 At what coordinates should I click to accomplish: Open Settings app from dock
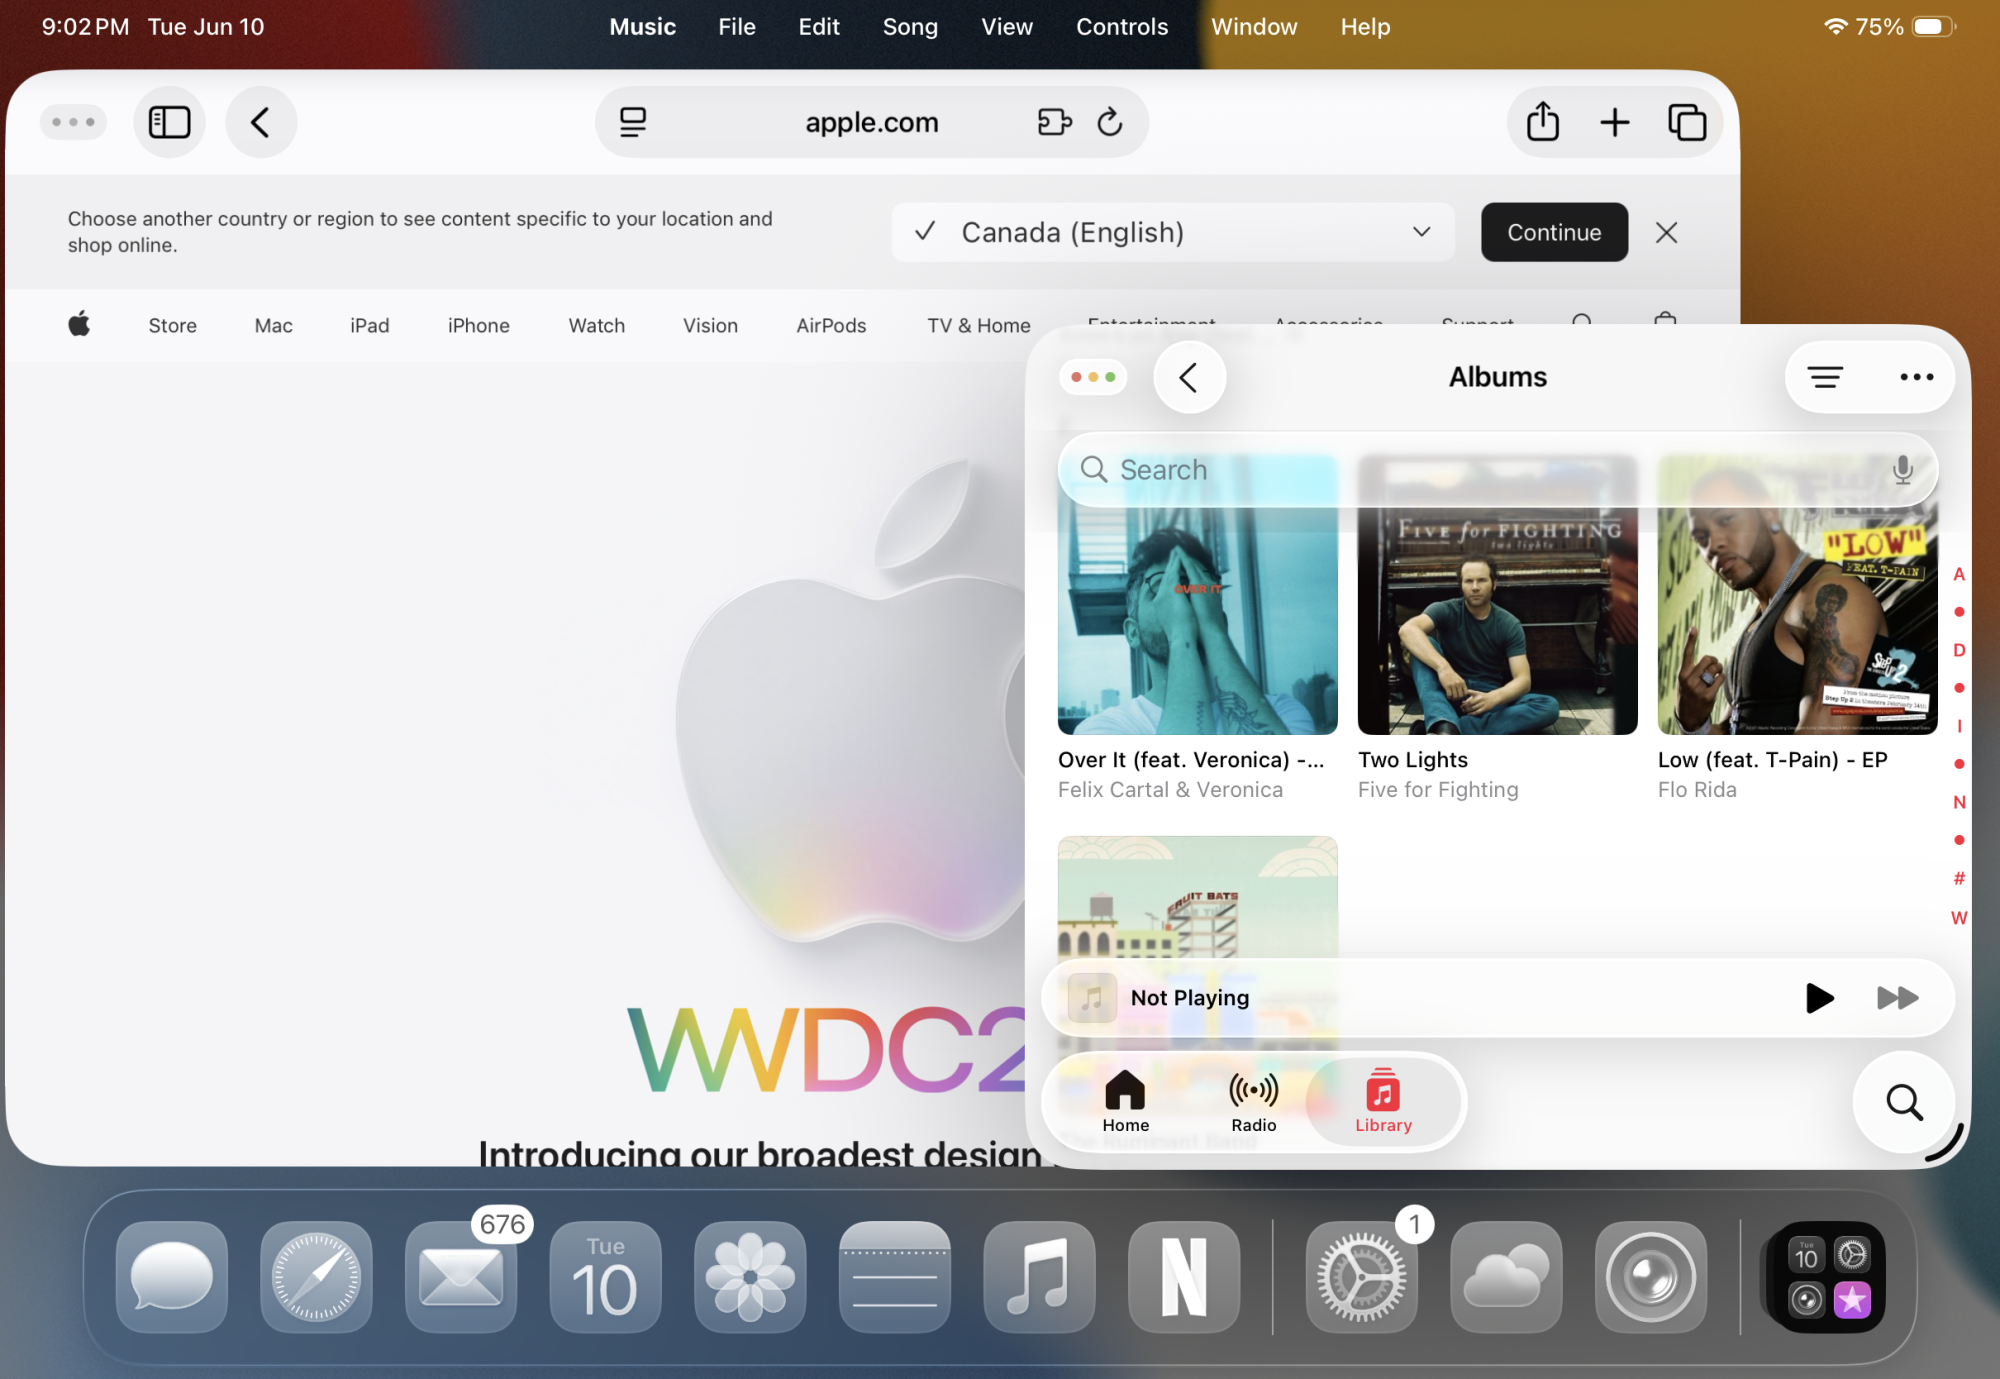coord(1361,1277)
